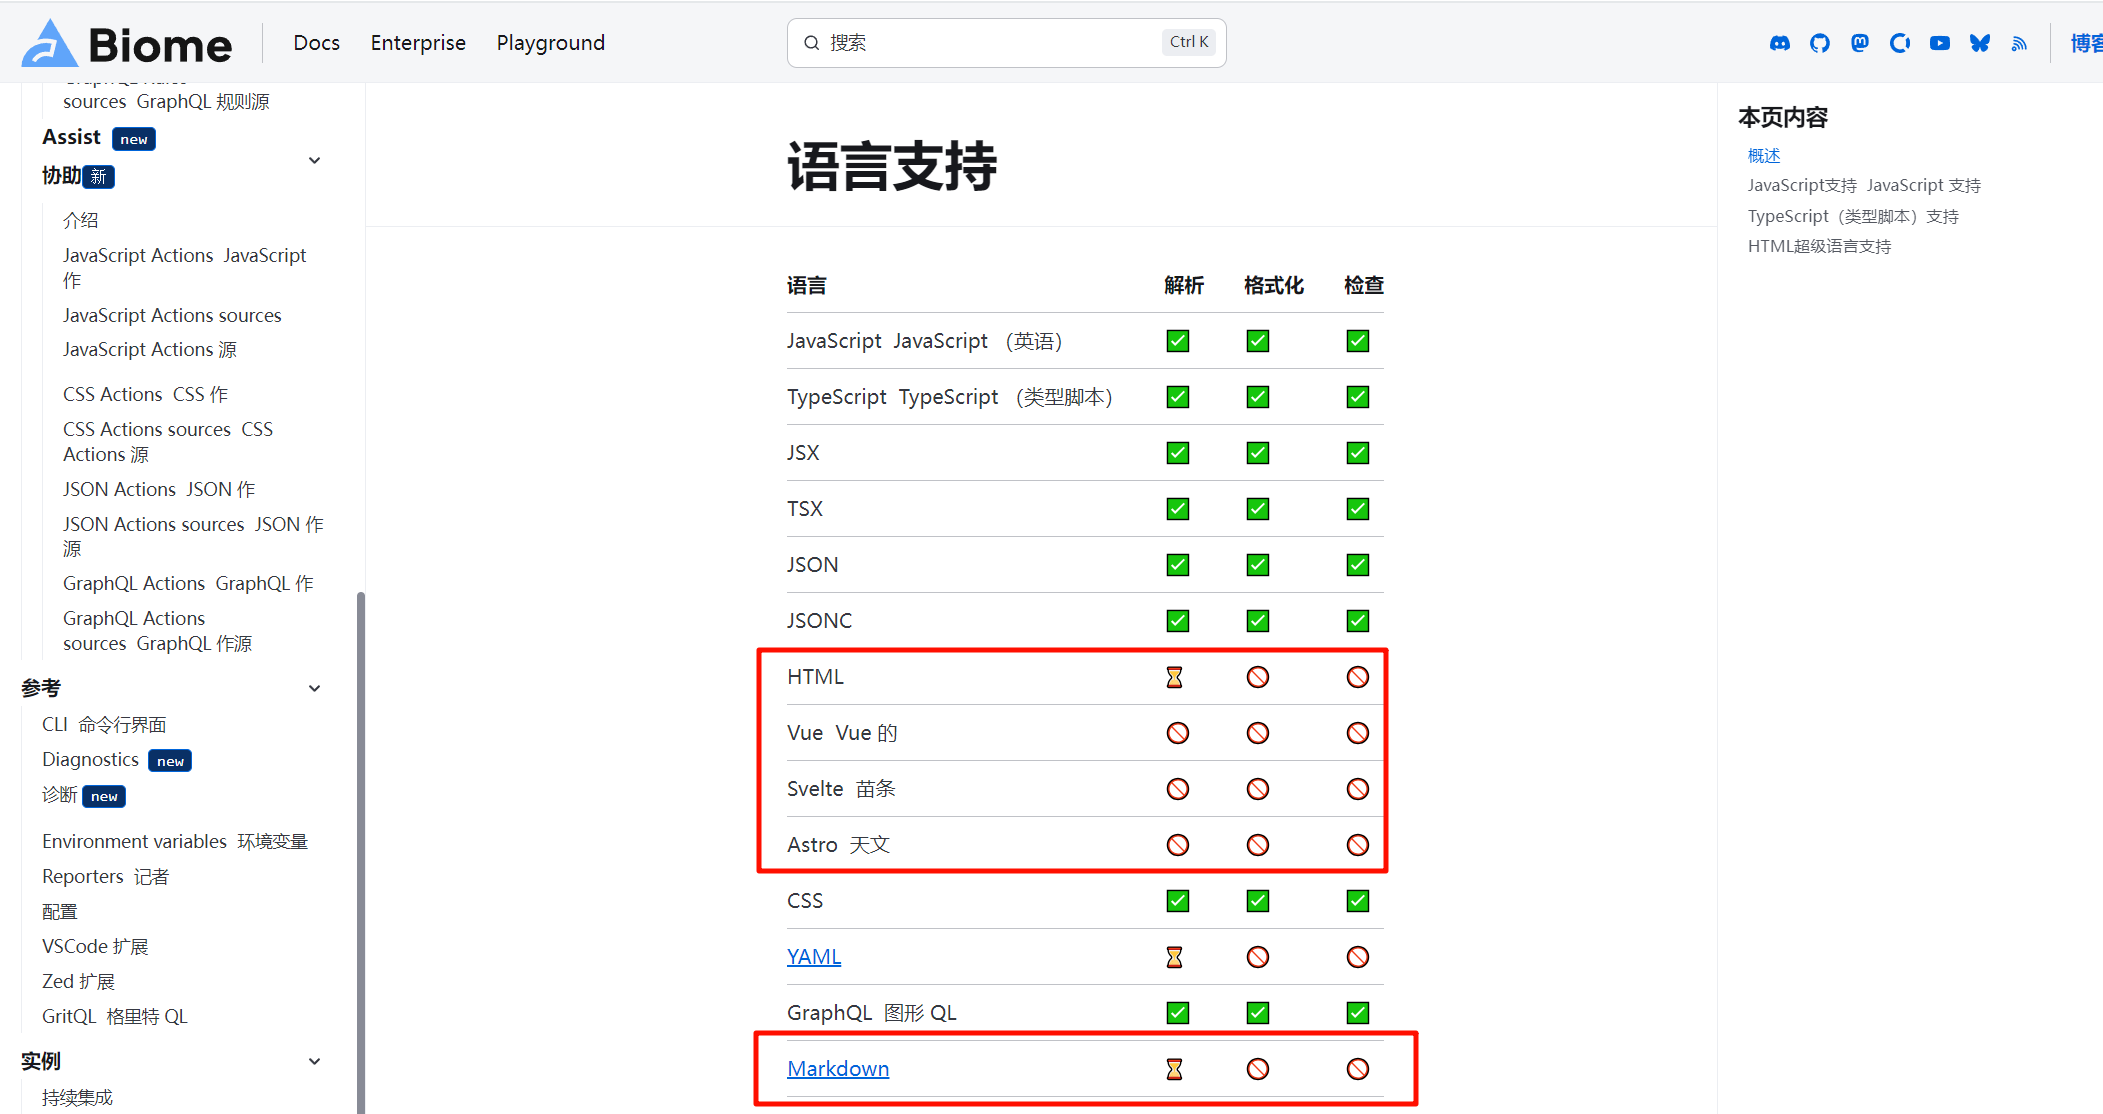Collapse the 参考 sidebar section chevron
Screen dimensions: 2103x1114
[314, 688]
